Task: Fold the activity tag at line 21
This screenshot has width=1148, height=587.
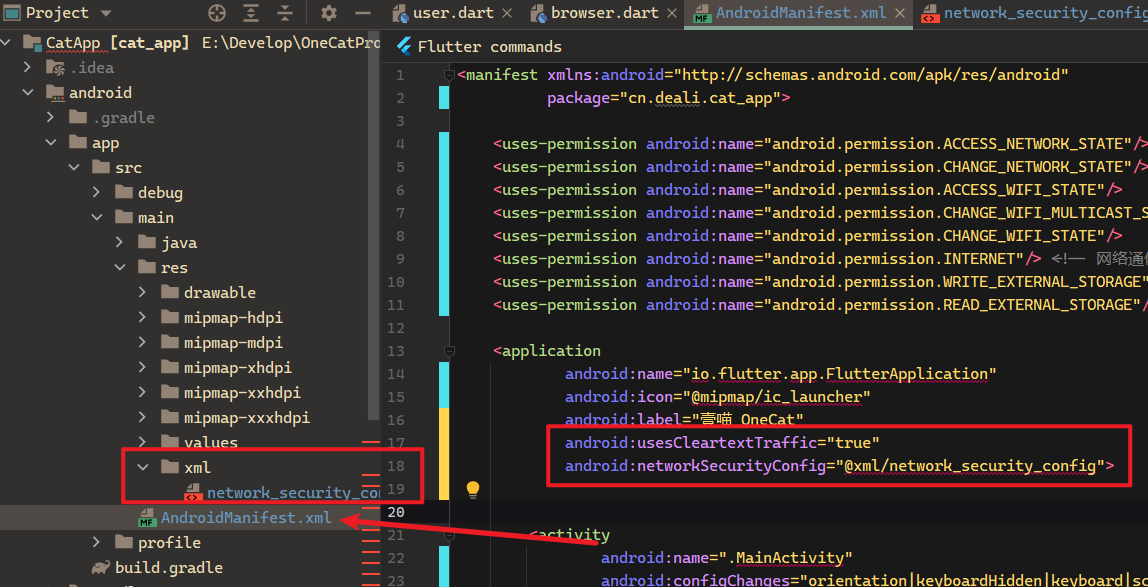Action: point(449,534)
